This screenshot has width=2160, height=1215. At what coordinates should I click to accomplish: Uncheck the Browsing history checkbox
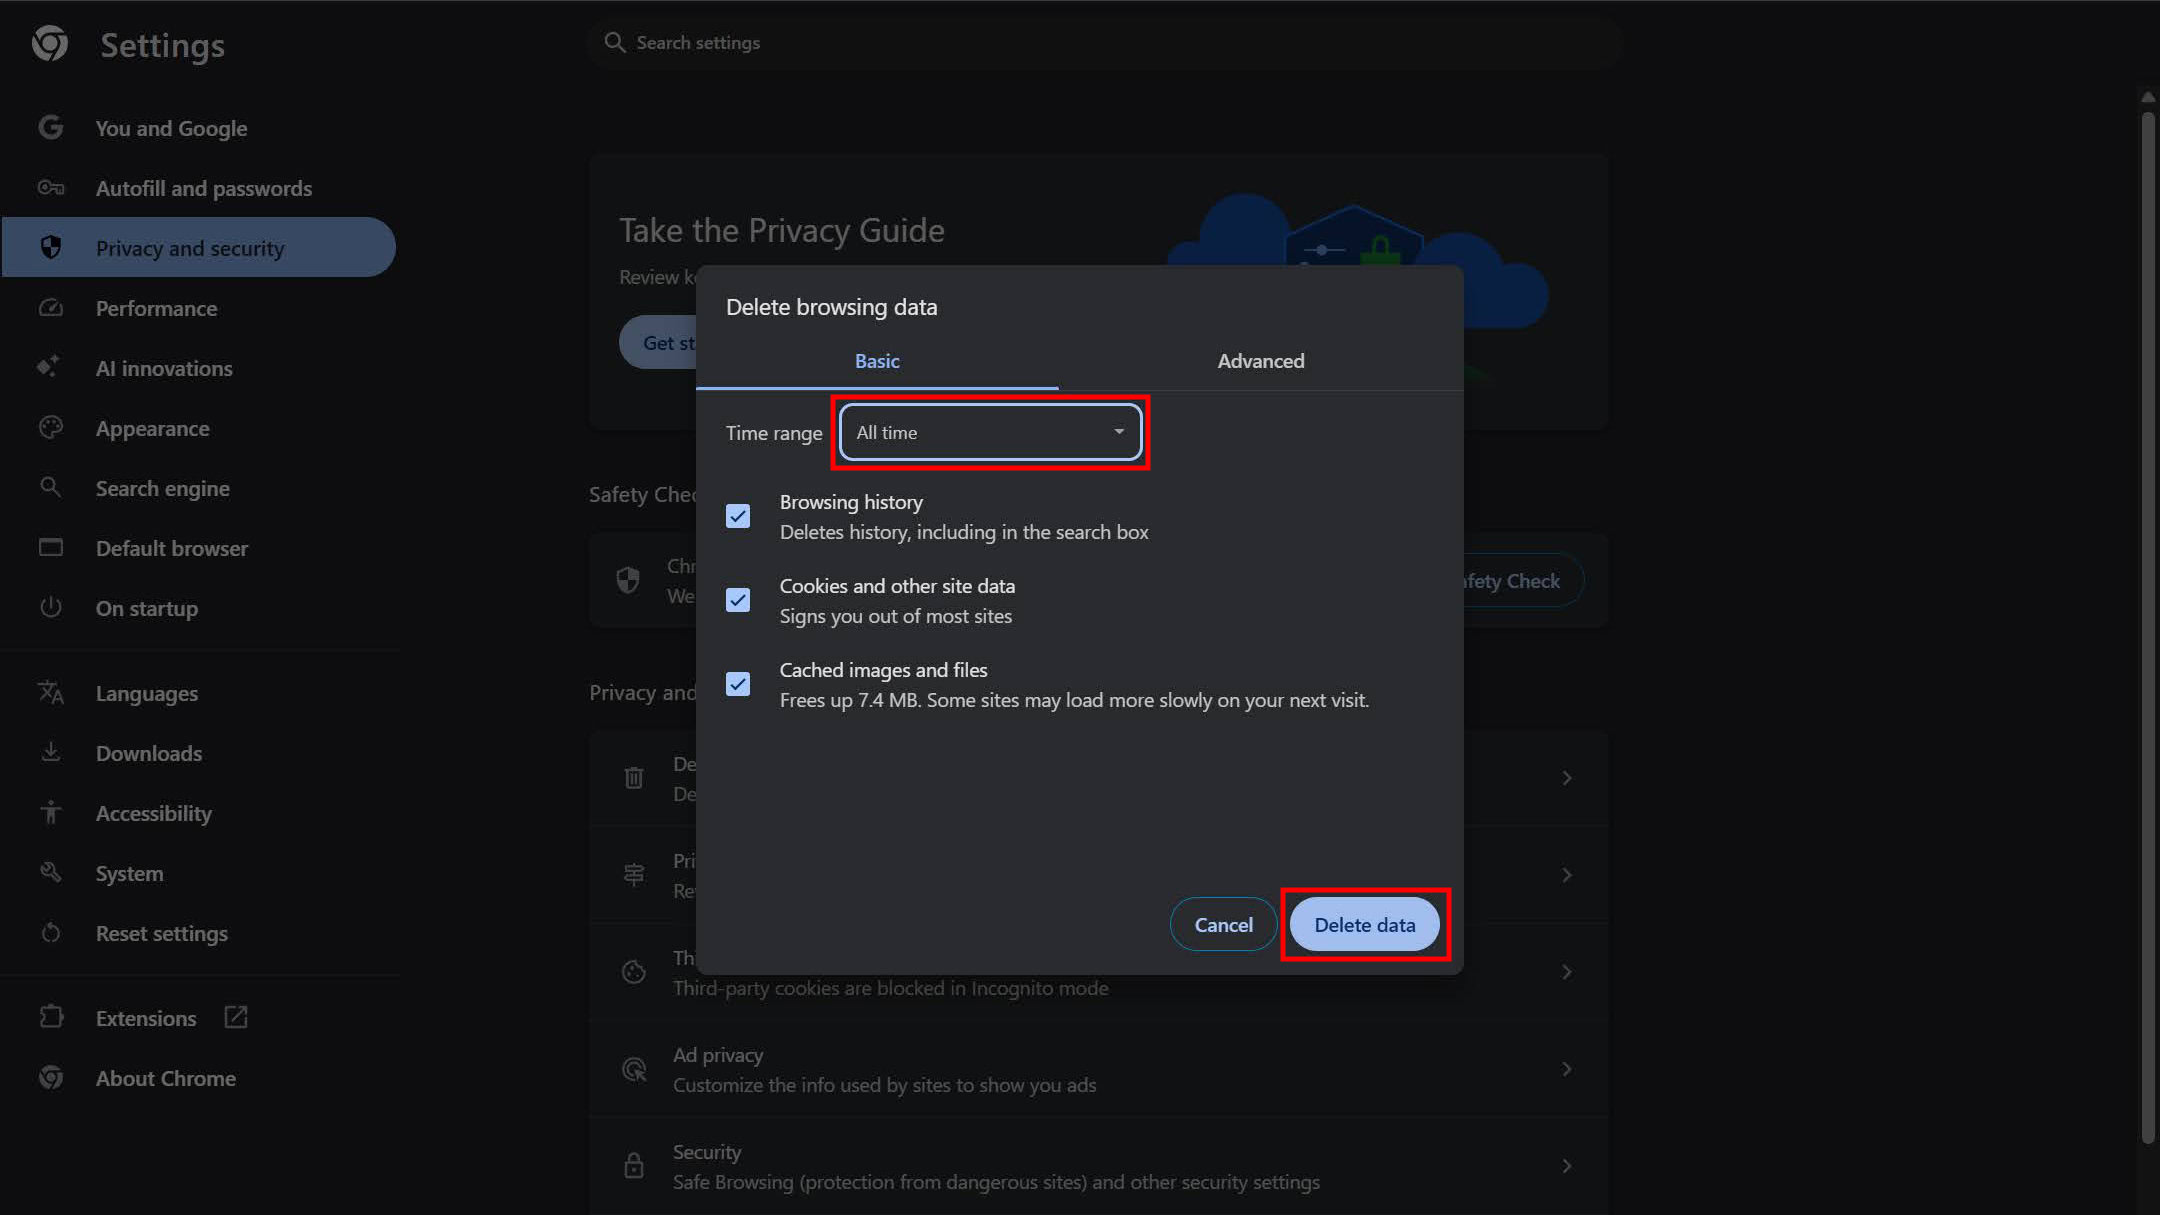coord(738,516)
